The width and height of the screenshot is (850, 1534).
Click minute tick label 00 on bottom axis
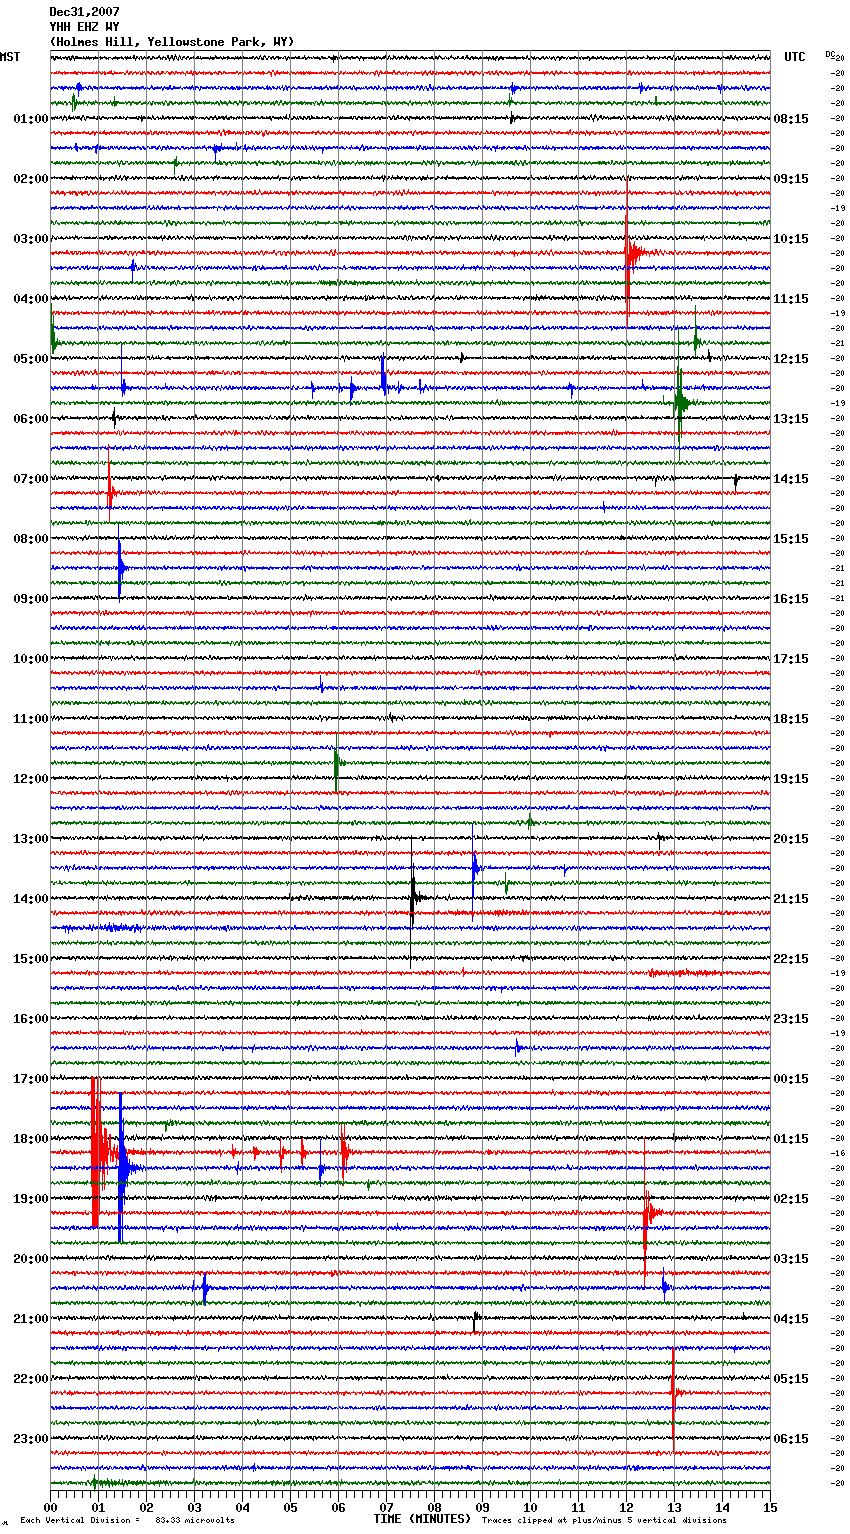50,1507
